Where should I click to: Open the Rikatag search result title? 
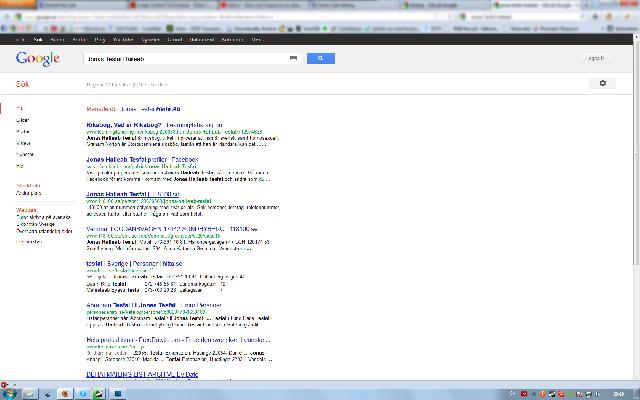[154, 125]
